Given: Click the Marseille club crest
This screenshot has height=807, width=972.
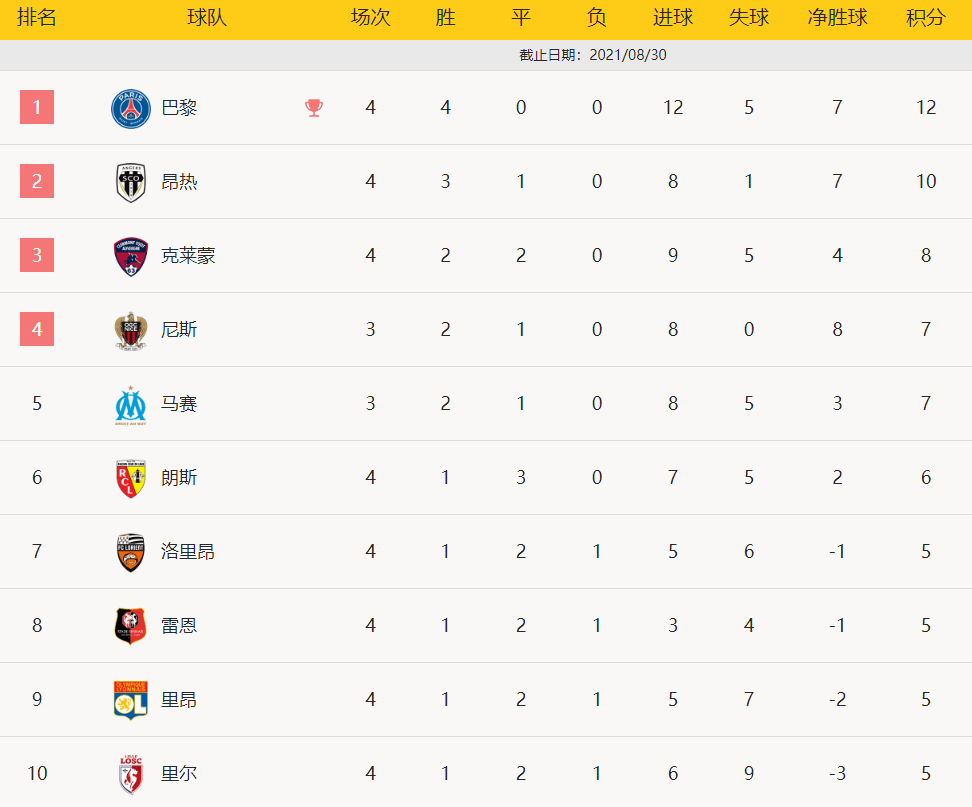Looking at the screenshot, I should point(130,404).
